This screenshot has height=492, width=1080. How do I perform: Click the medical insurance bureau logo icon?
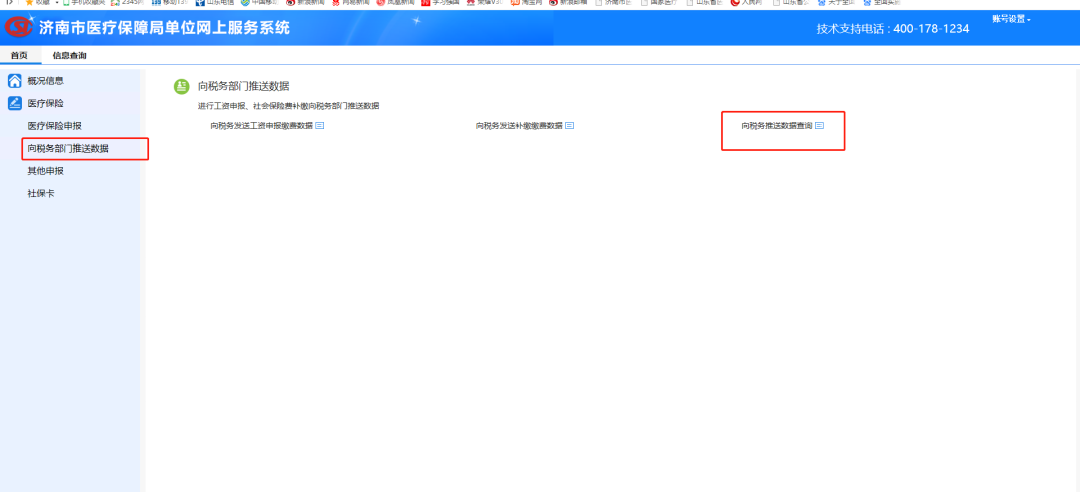pos(19,28)
